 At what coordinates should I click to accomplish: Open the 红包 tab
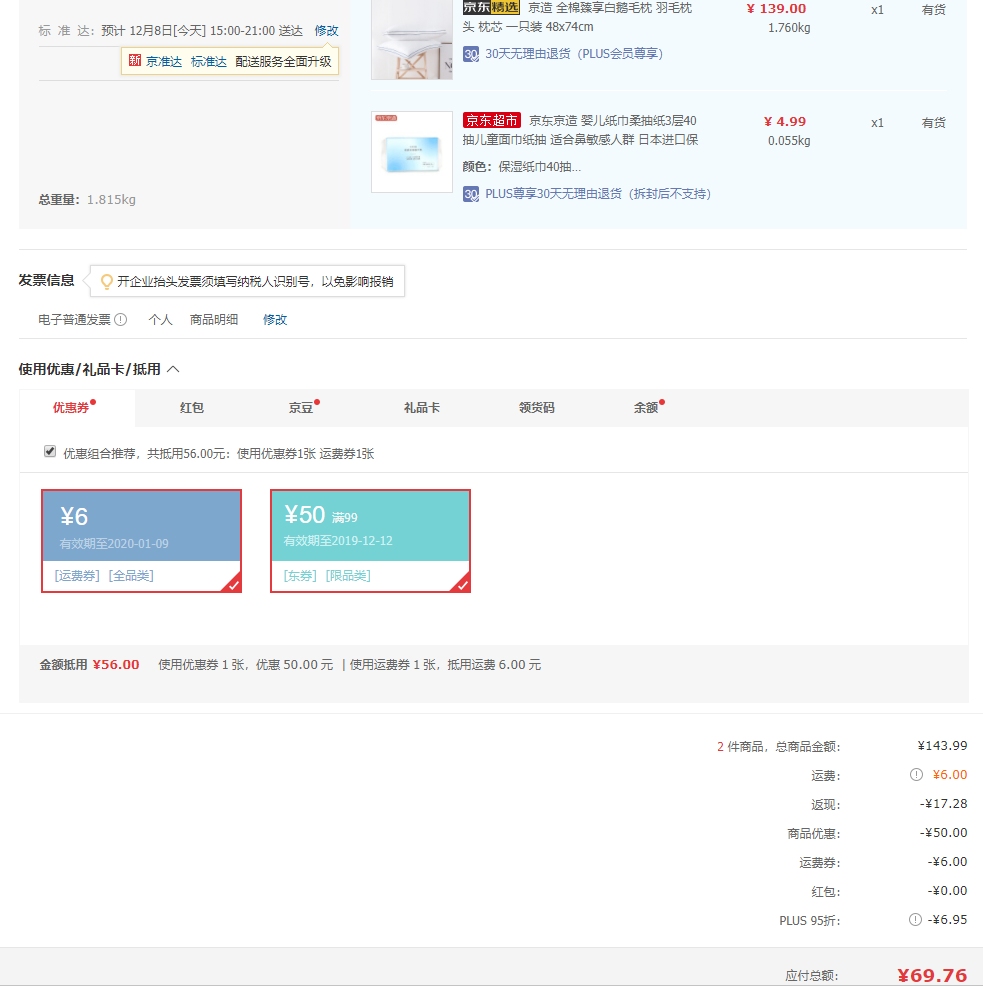(x=192, y=407)
